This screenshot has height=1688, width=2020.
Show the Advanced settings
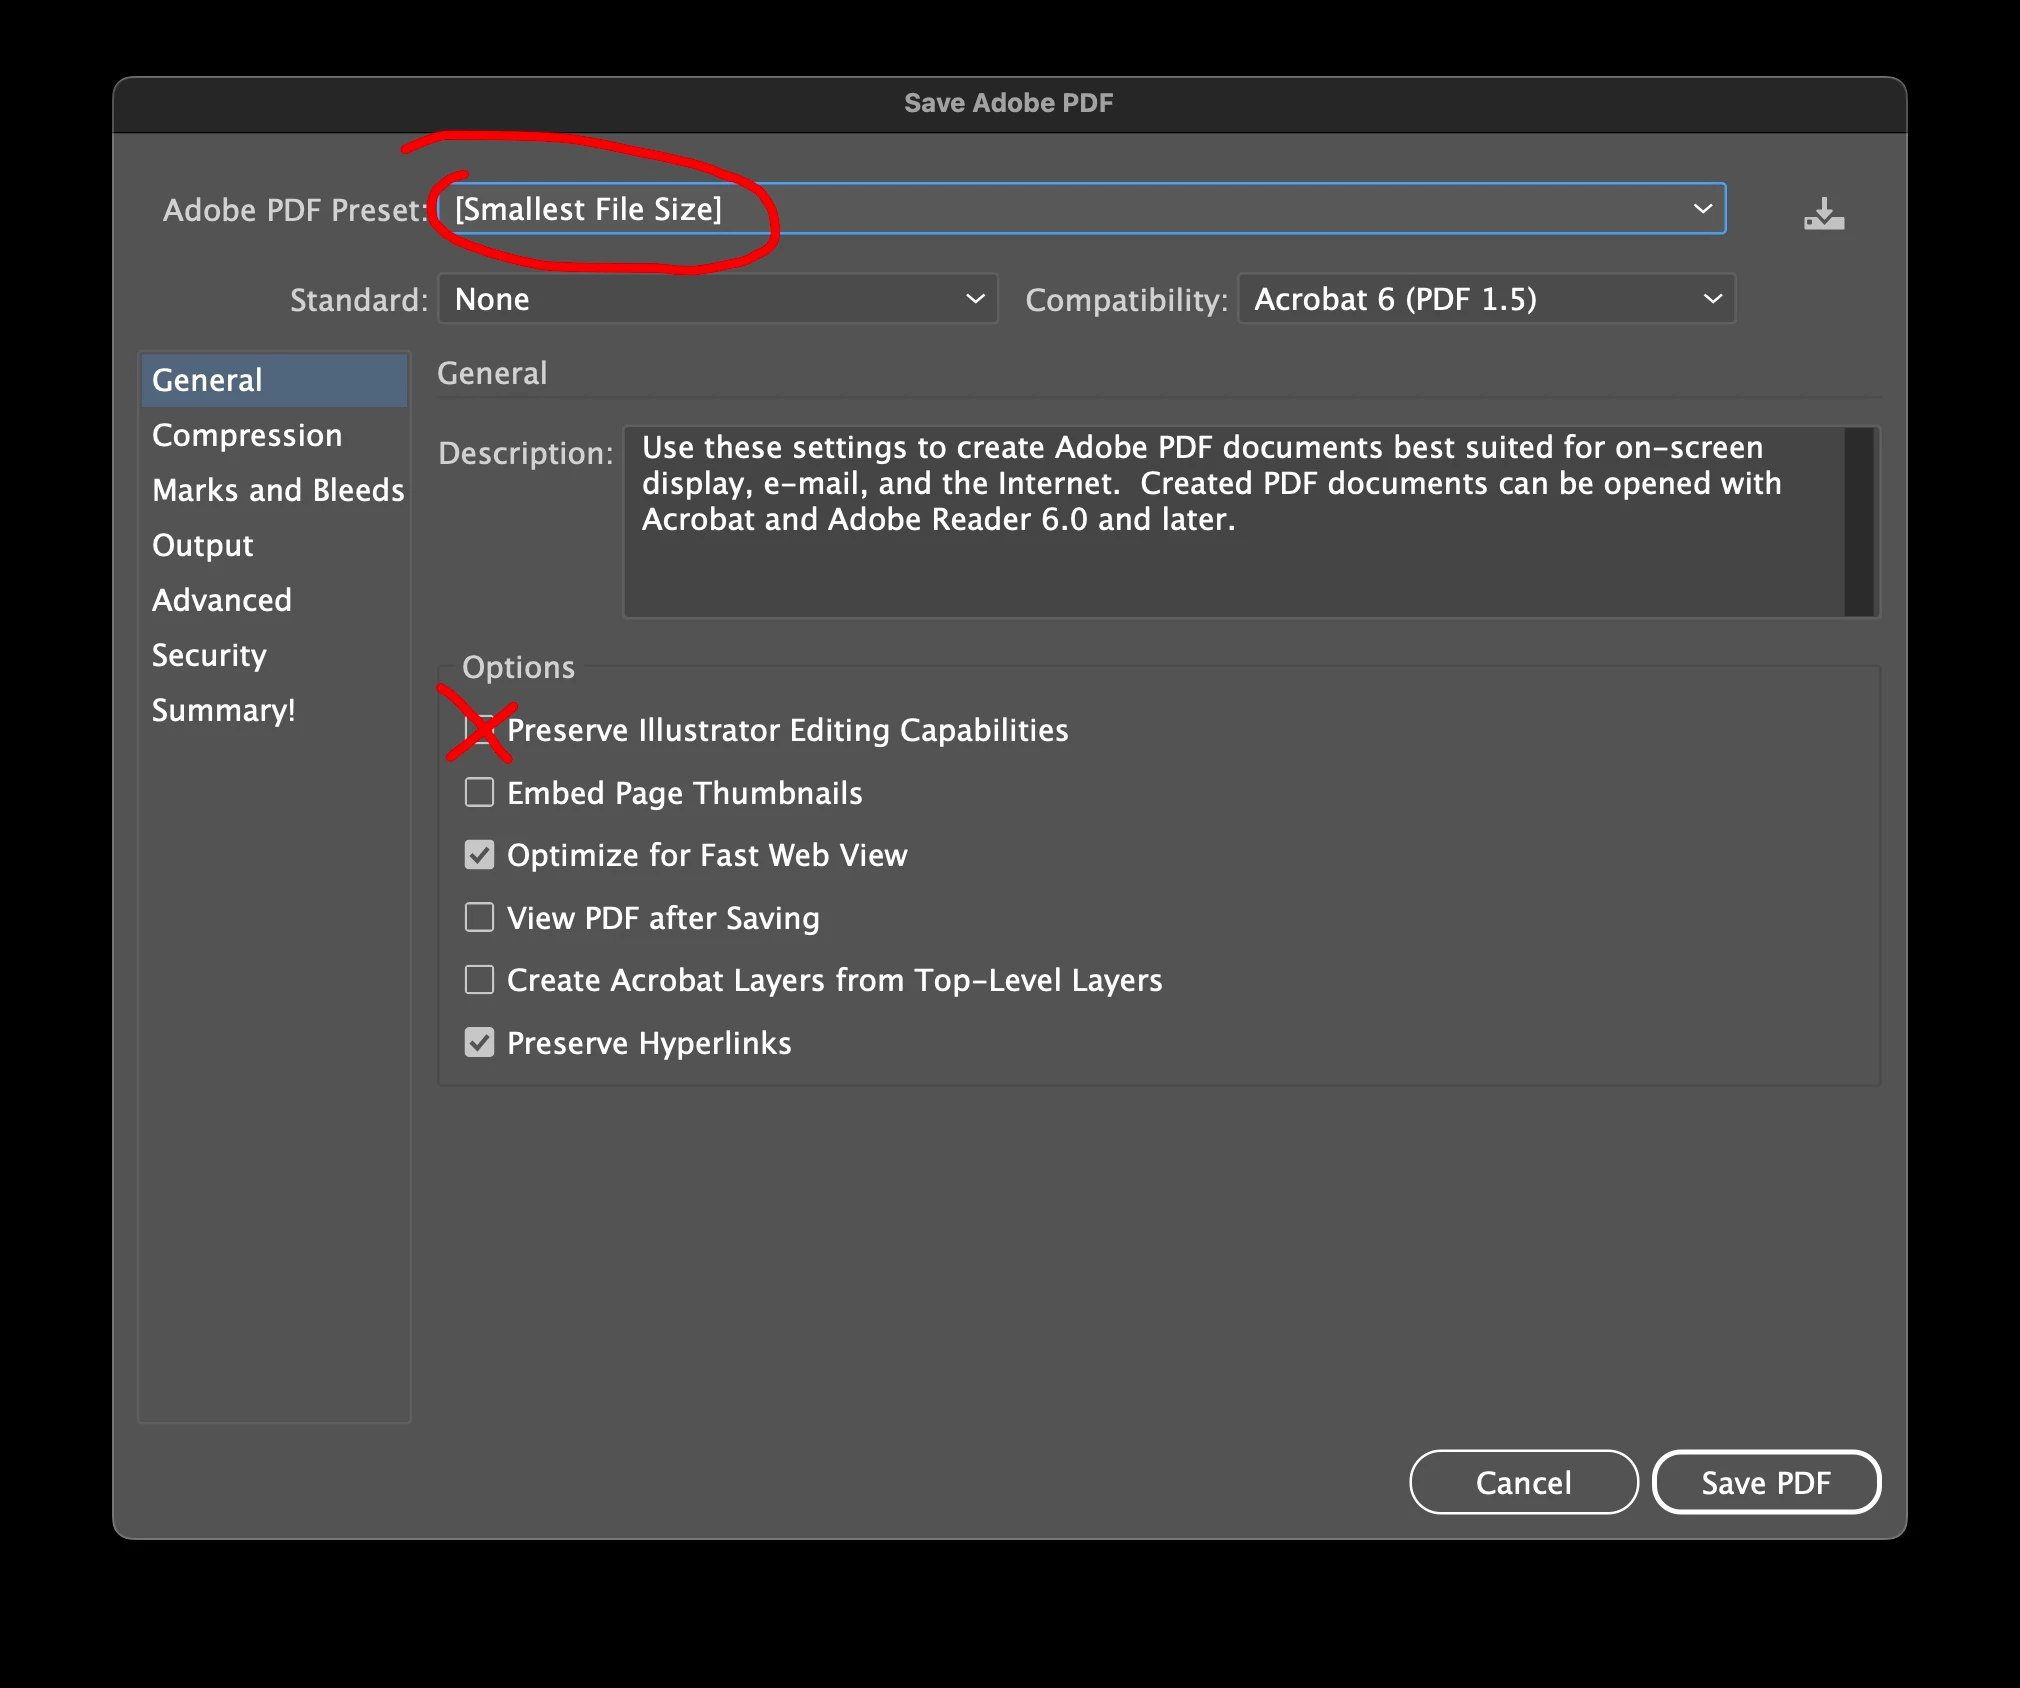[222, 600]
